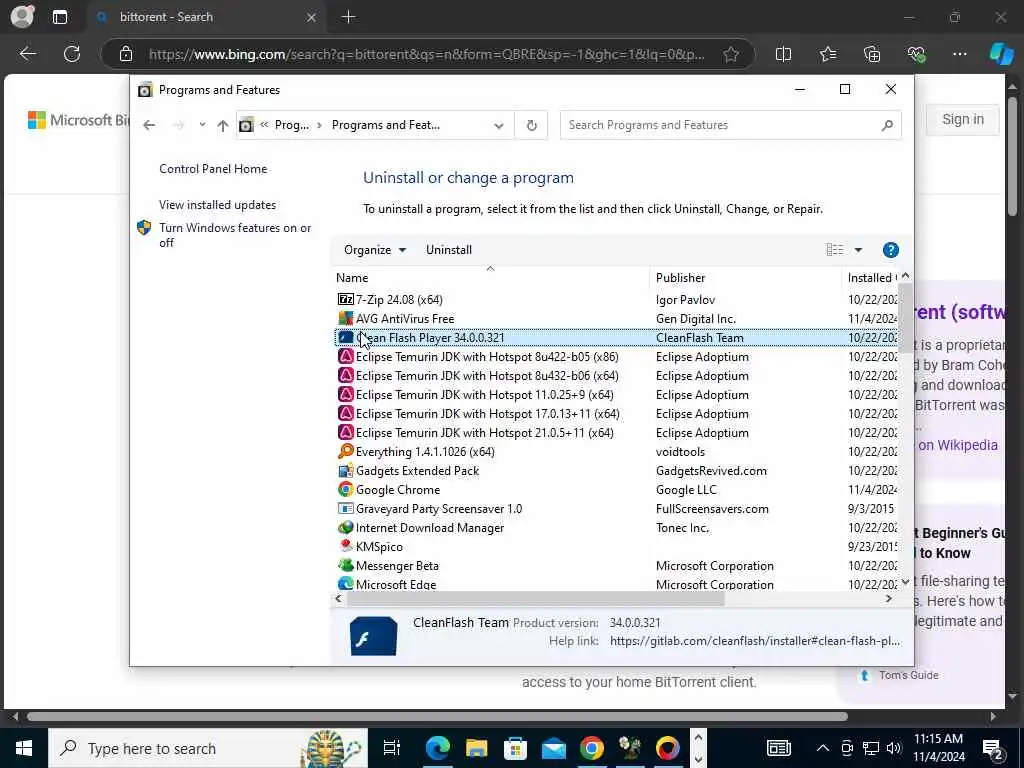Open Mail app from taskbar
This screenshot has height=768, width=1024.
click(554, 748)
